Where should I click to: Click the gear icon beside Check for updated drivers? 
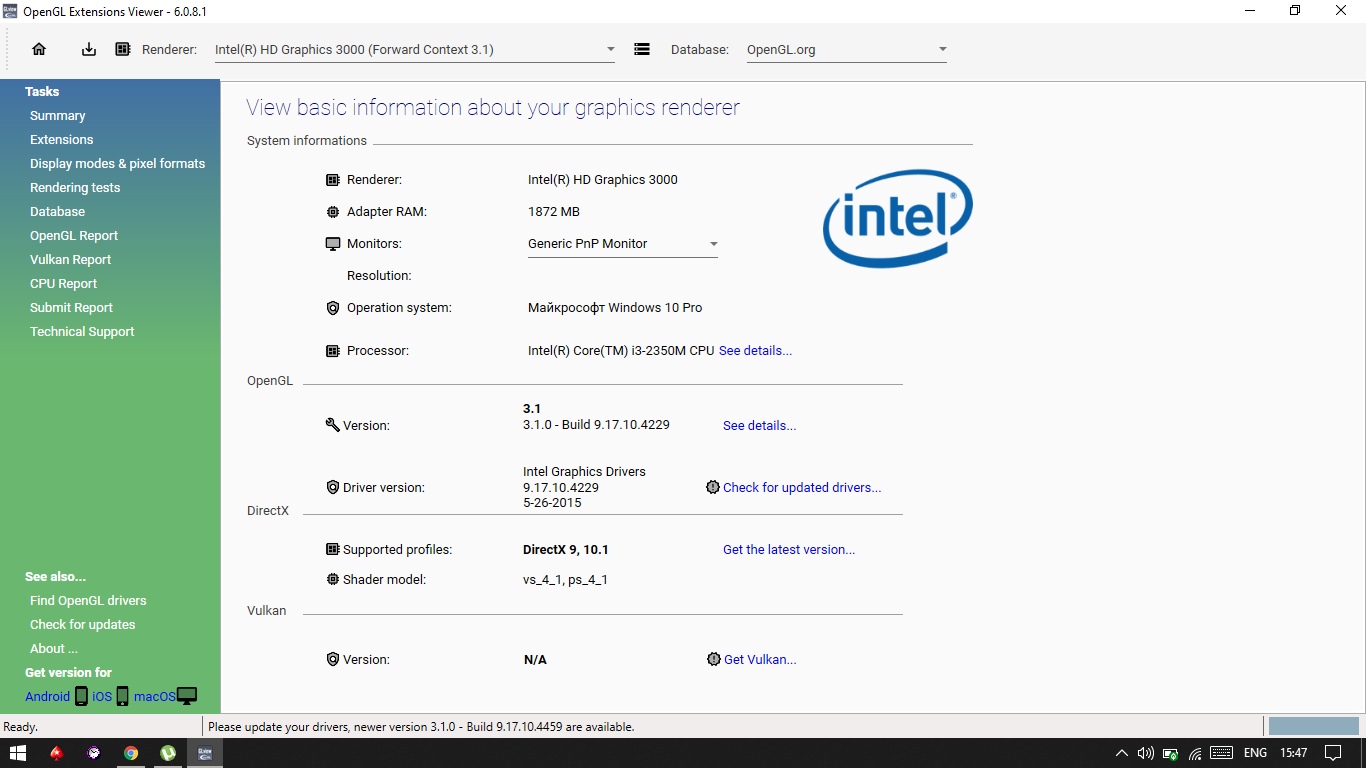click(713, 488)
